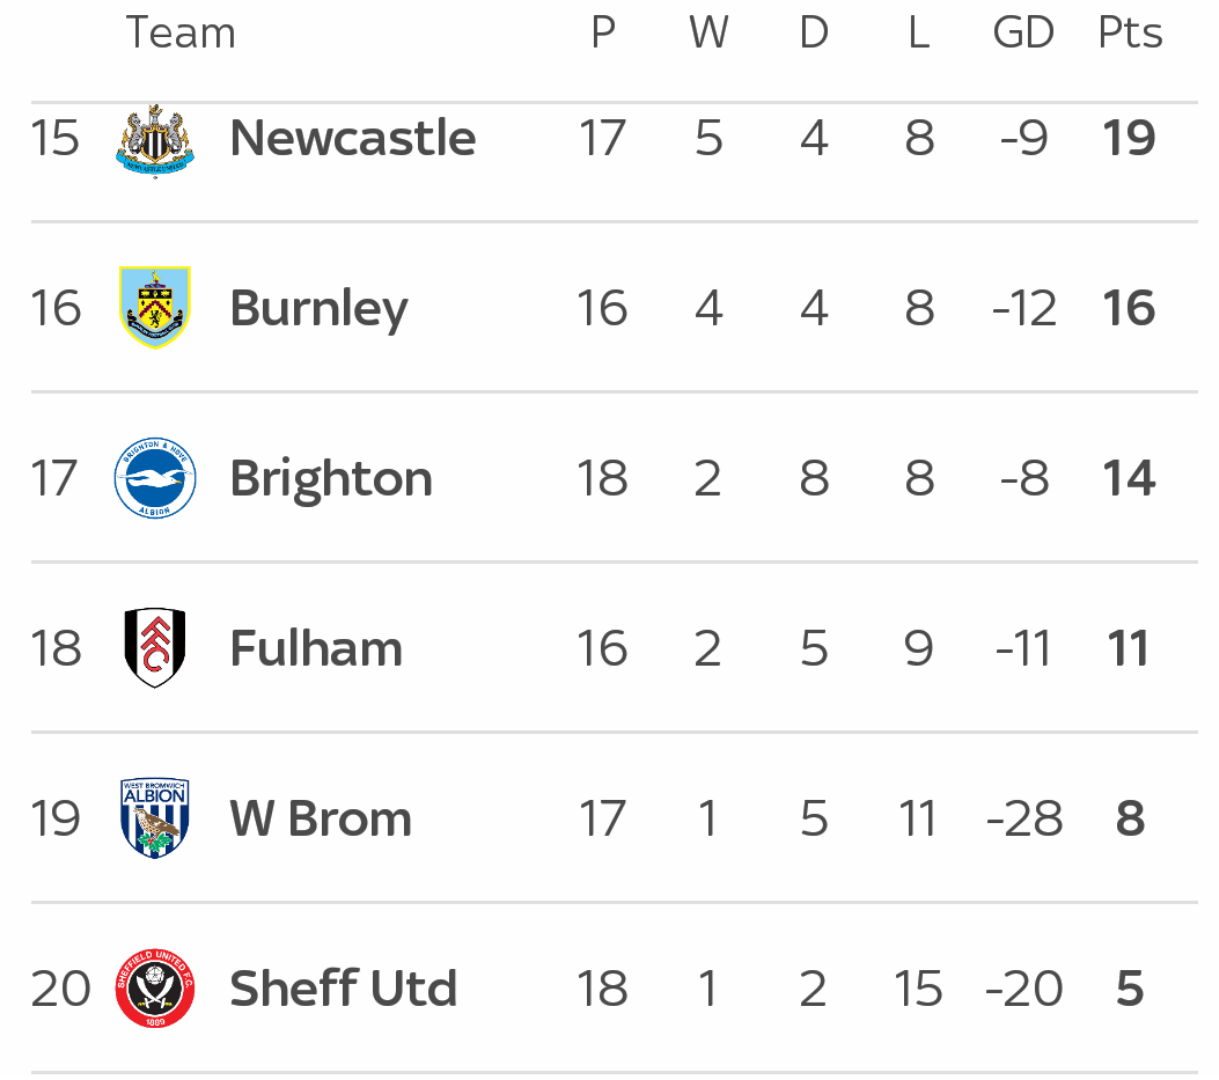
Task: Open the Brighton team link
Action: click(x=331, y=479)
